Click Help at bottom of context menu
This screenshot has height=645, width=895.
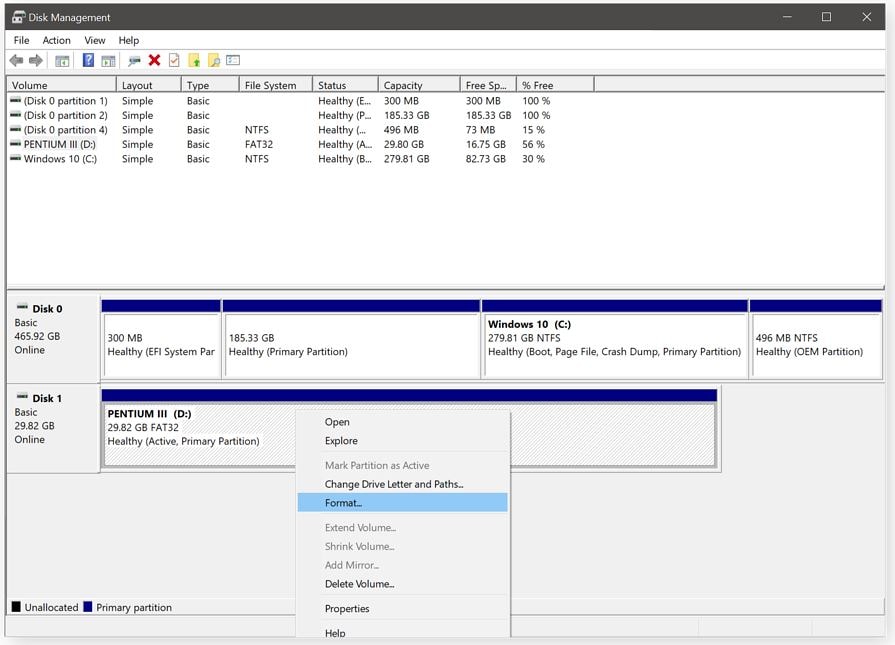[x=402, y=632]
